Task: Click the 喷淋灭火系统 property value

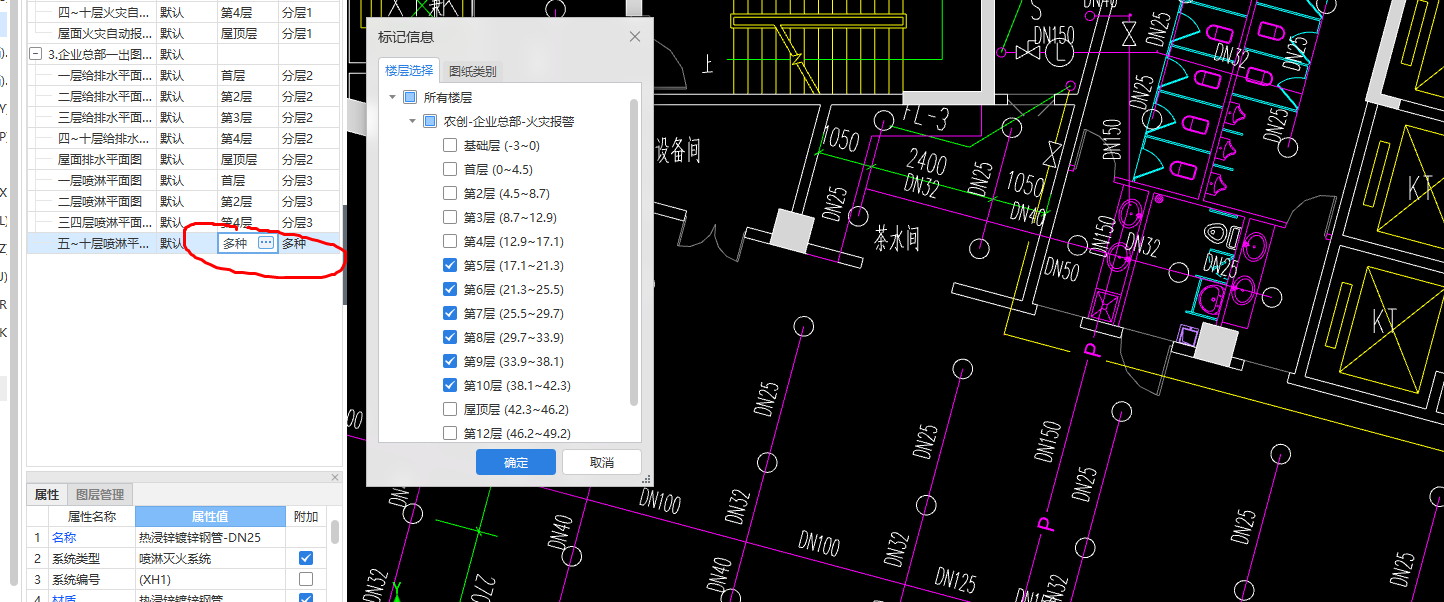Action: coord(210,558)
